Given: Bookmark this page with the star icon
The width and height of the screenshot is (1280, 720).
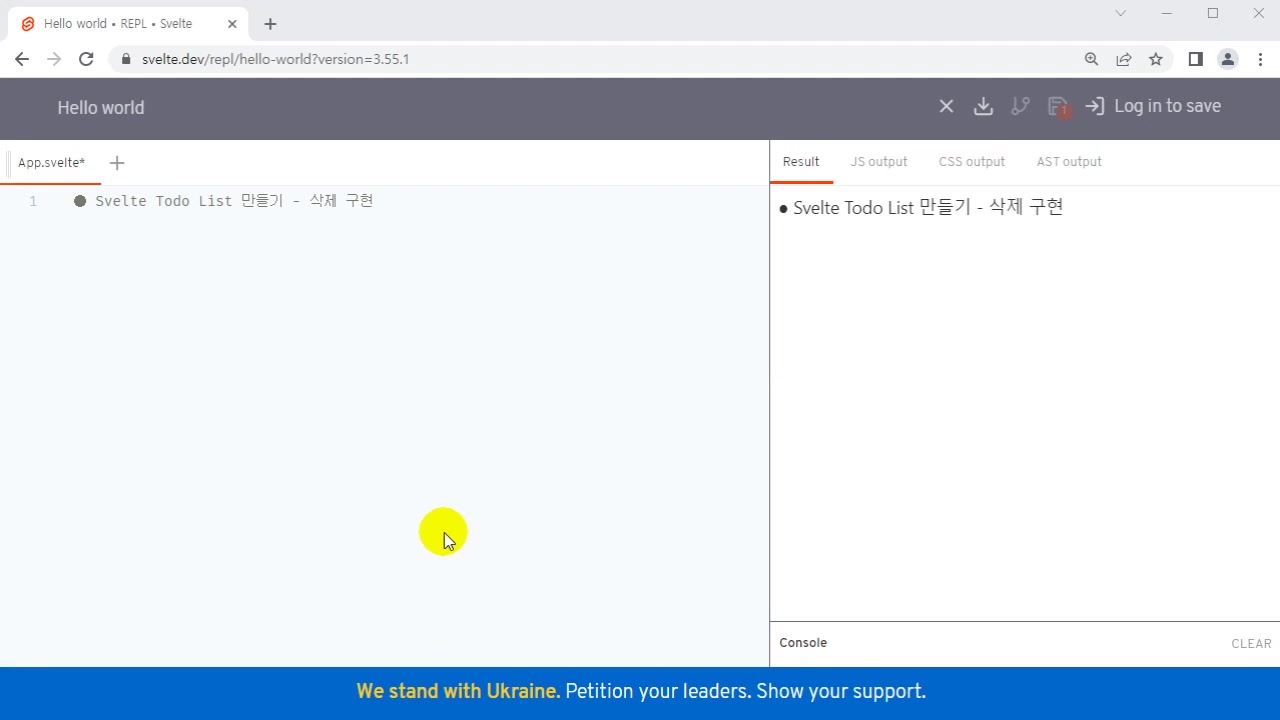Looking at the screenshot, I should 1156,59.
